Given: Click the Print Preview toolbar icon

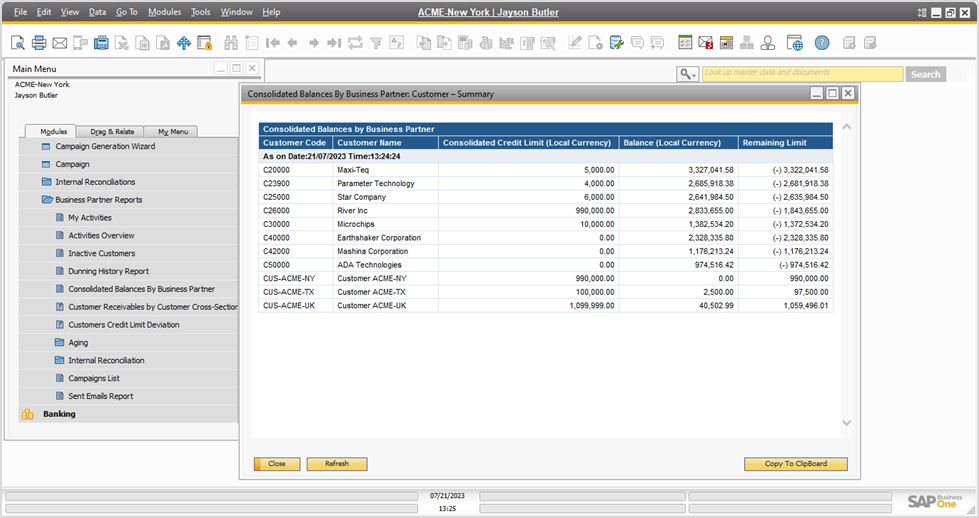Looking at the screenshot, I should pos(18,43).
